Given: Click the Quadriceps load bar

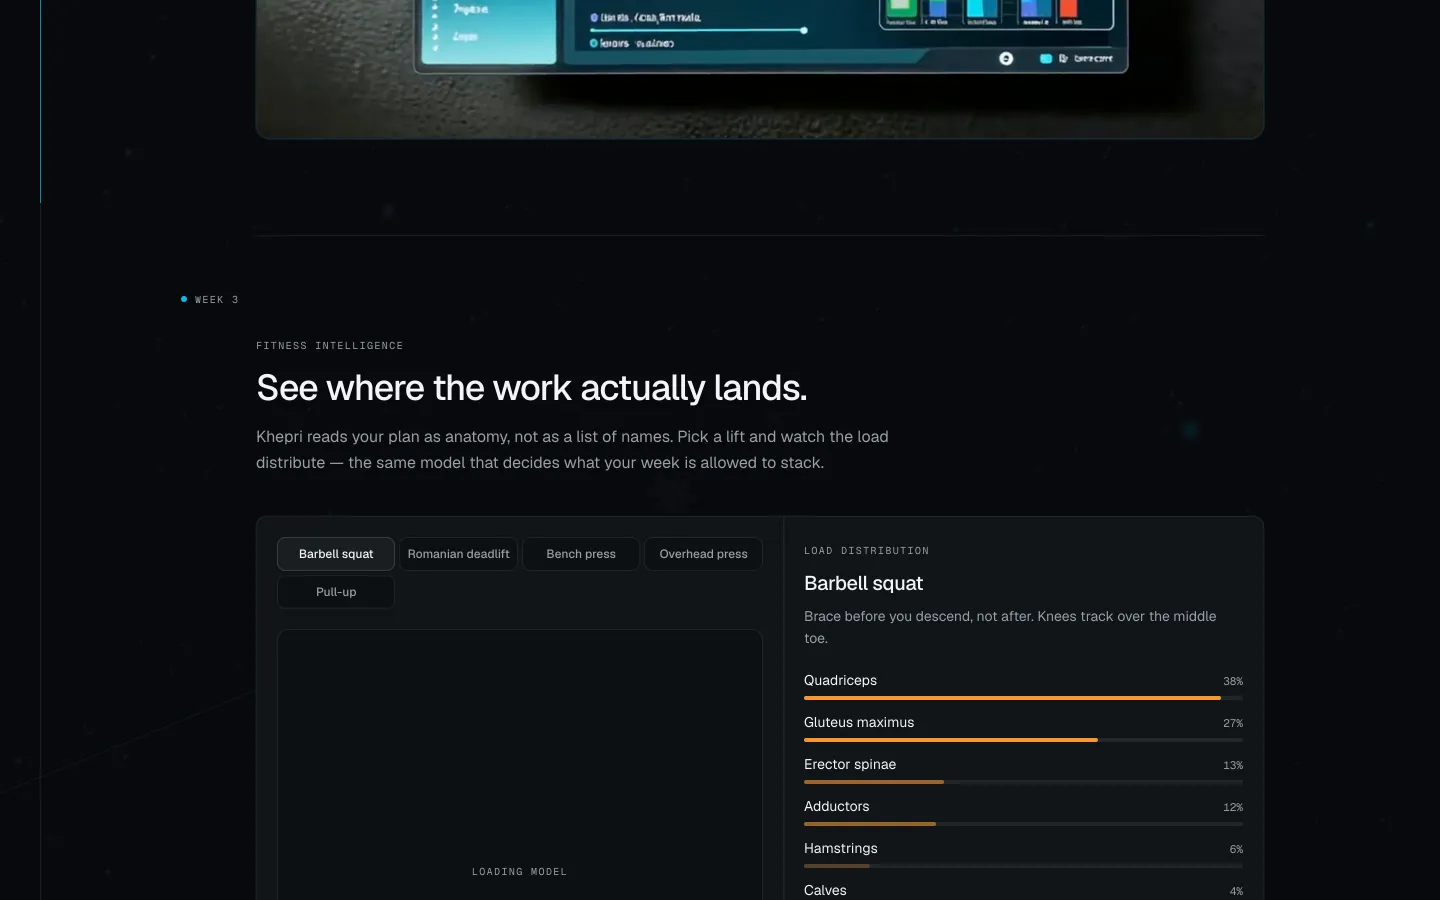Looking at the screenshot, I should coord(1023,698).
